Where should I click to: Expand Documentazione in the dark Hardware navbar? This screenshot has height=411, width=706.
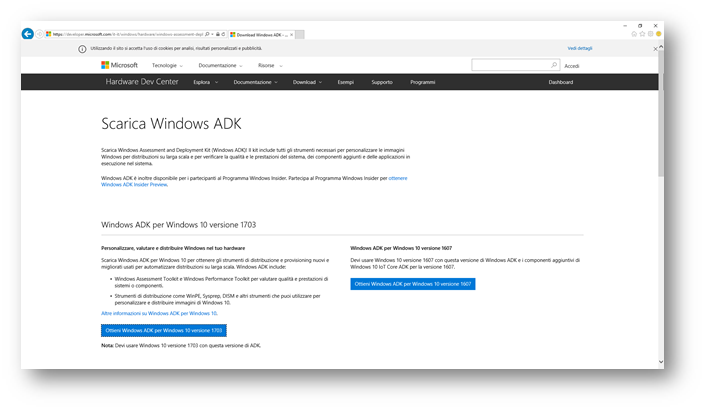coord(255,82)
